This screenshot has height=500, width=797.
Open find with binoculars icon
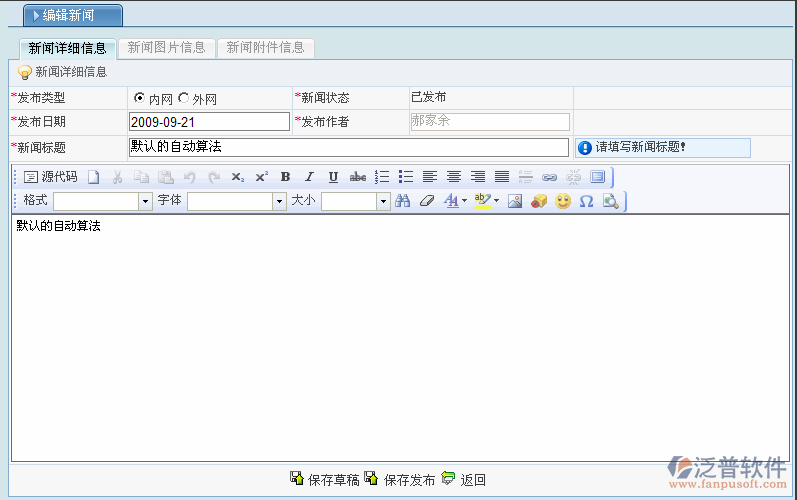[403, 201]
